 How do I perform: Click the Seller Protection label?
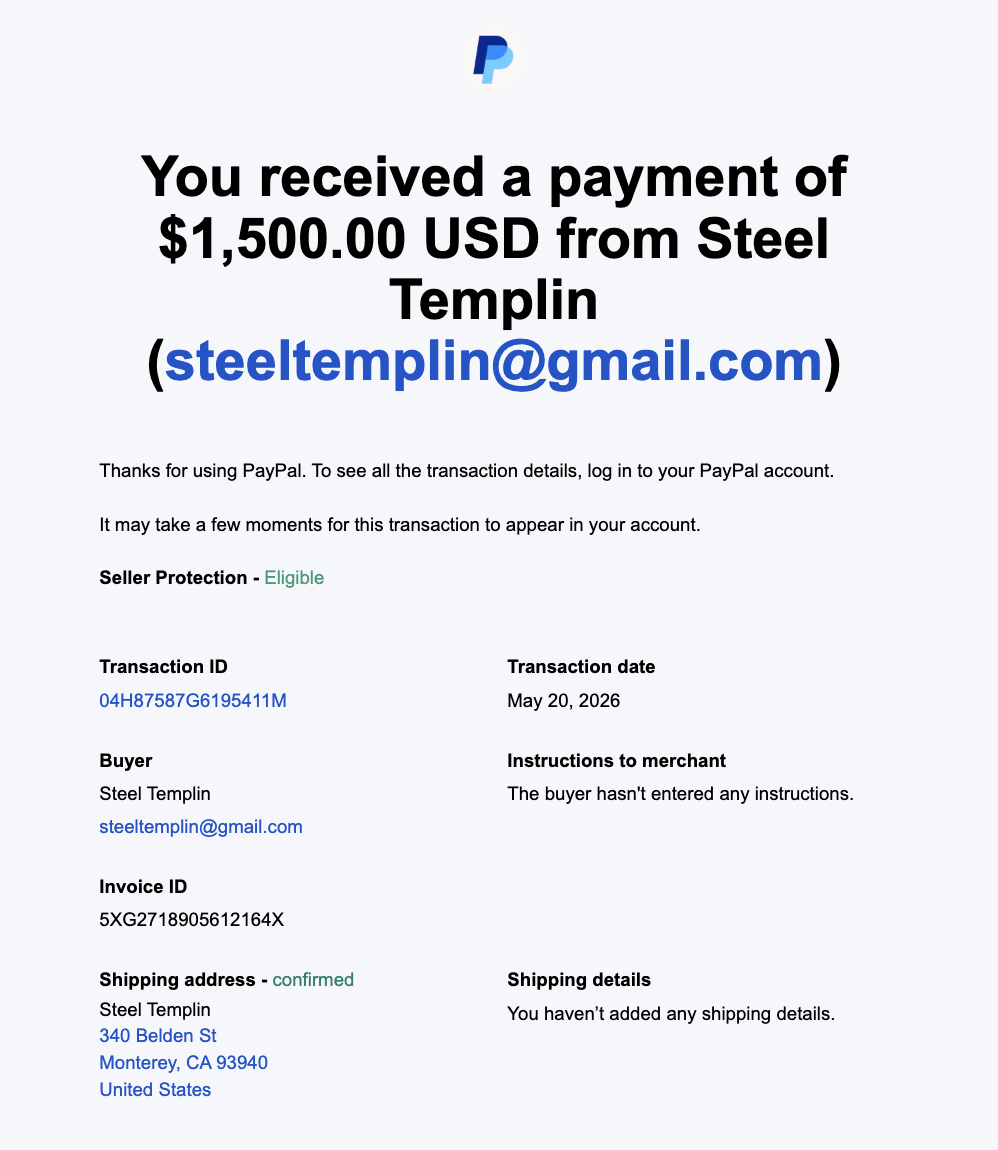[173, 578]
